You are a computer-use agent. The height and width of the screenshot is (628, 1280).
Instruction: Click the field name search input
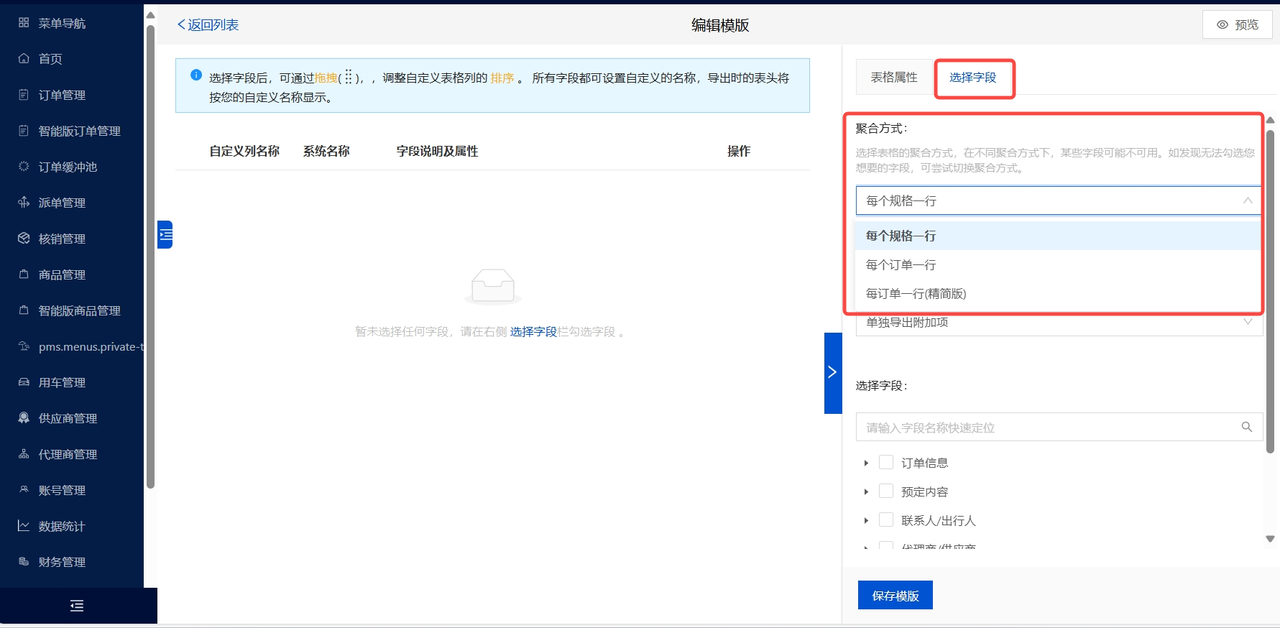tap(1045, 427)
